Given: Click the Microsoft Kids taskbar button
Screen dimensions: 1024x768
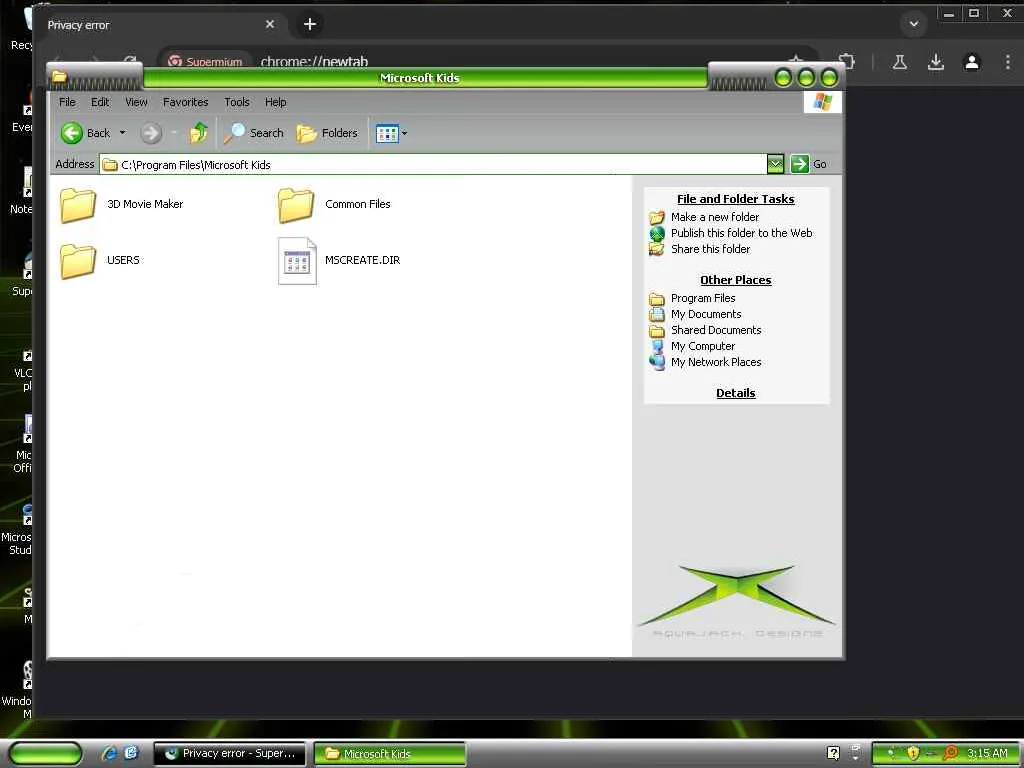Looking at the screenshot, I should (x=390, y=753).
